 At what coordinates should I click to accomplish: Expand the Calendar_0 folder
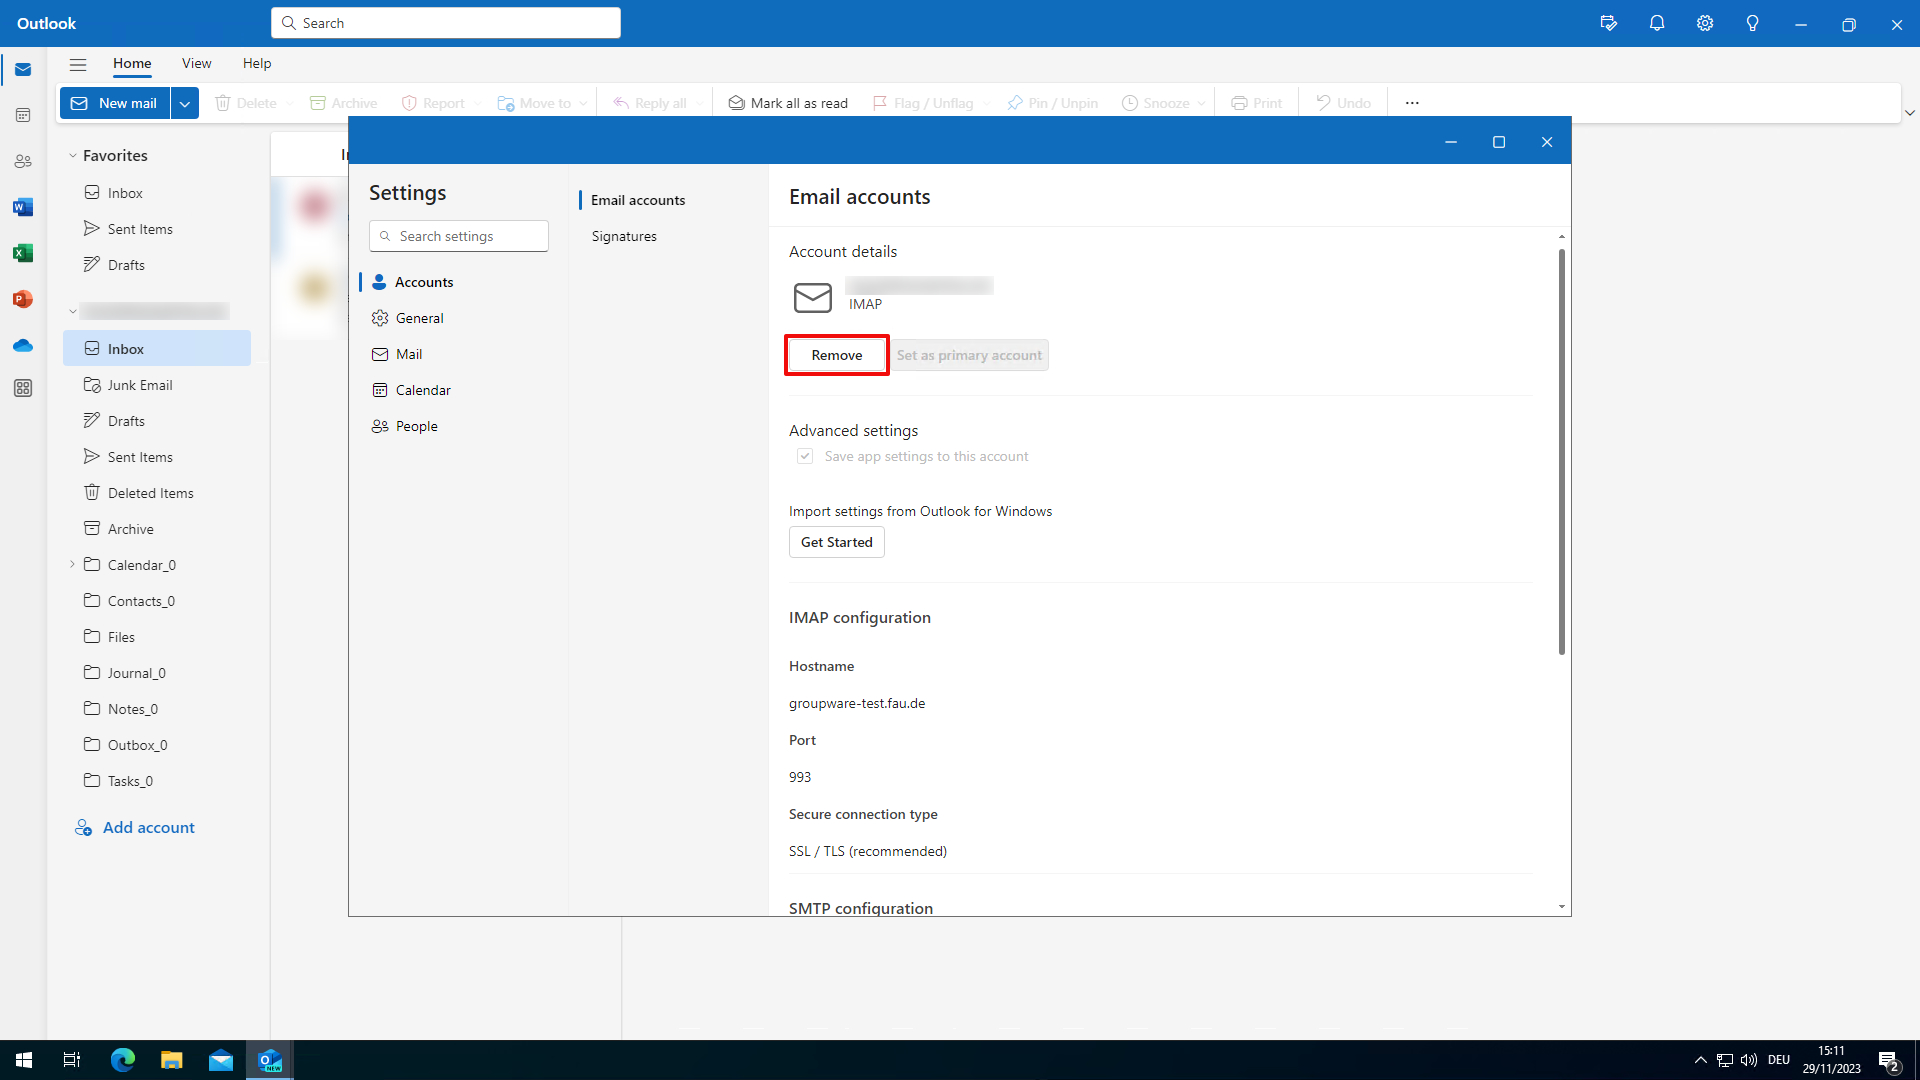(x=73, y=565)
